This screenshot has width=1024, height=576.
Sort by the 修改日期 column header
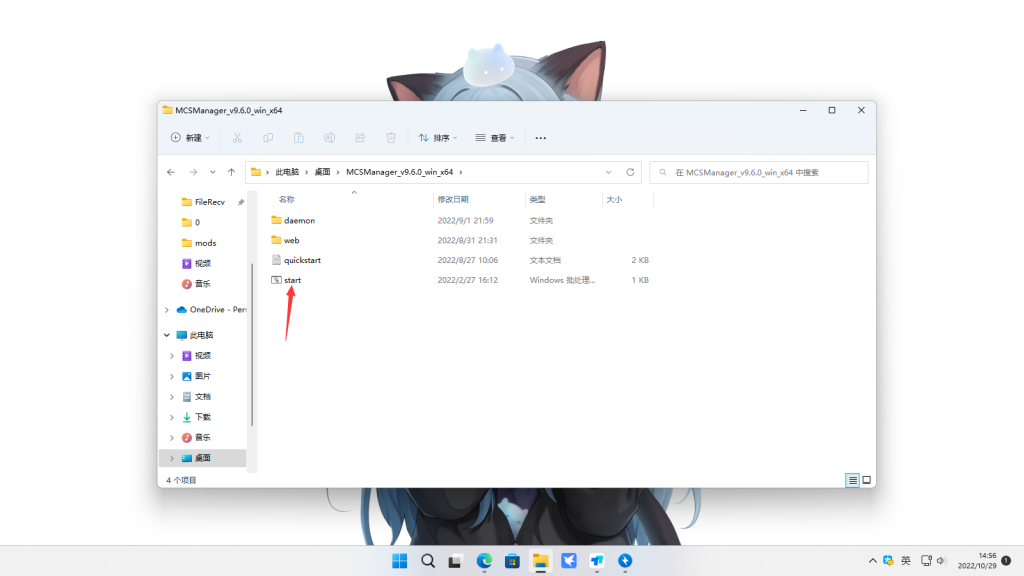pos(453,199)
